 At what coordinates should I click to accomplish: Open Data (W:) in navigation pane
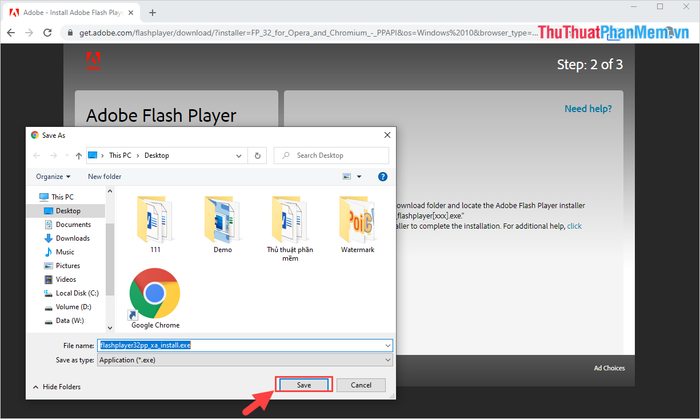pos(64,321)
